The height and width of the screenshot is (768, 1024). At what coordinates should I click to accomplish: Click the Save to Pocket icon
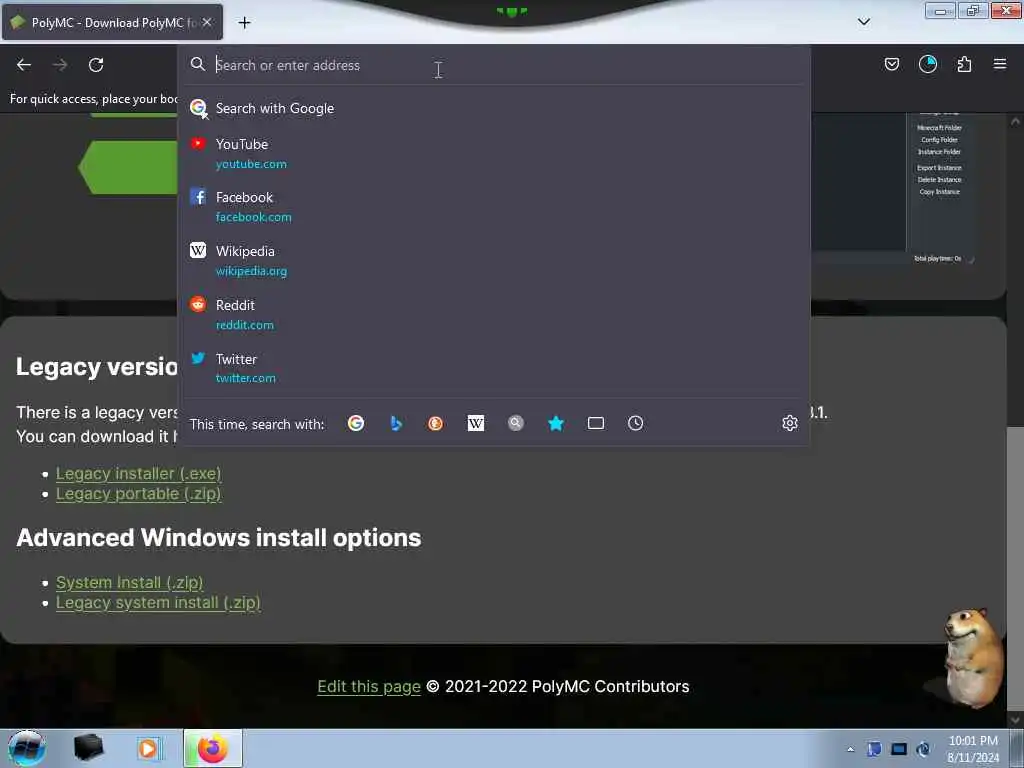[x=891, y=64]
